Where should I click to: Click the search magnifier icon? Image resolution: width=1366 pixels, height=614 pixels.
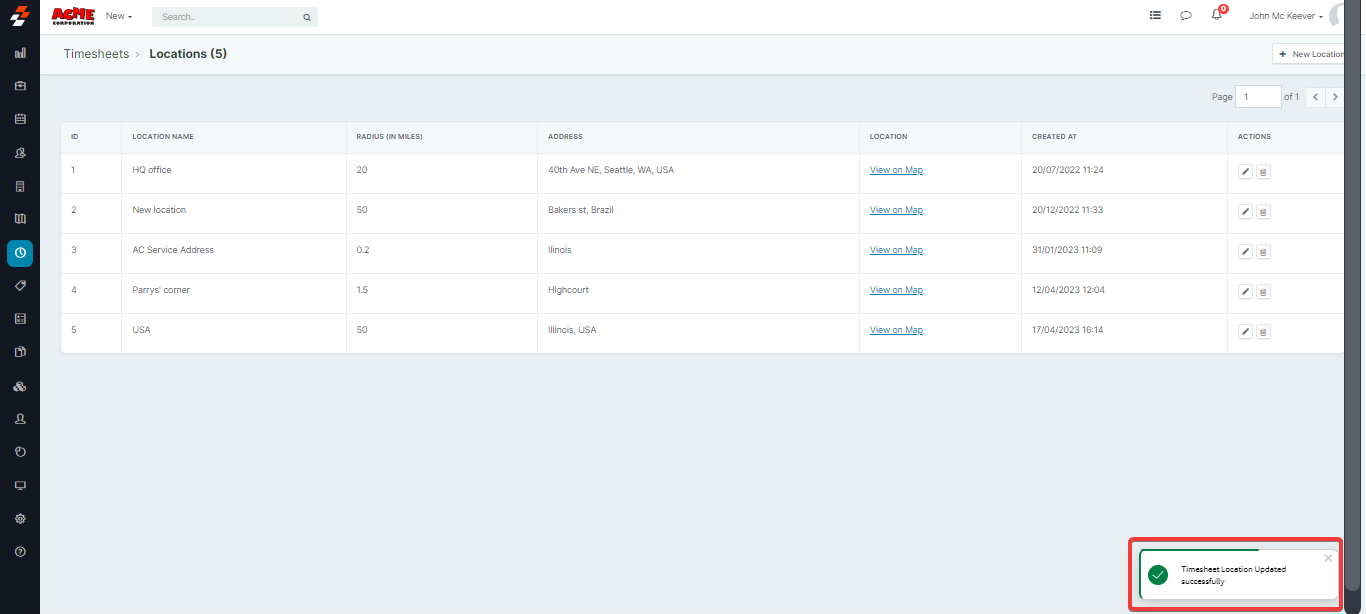point(307,17)
